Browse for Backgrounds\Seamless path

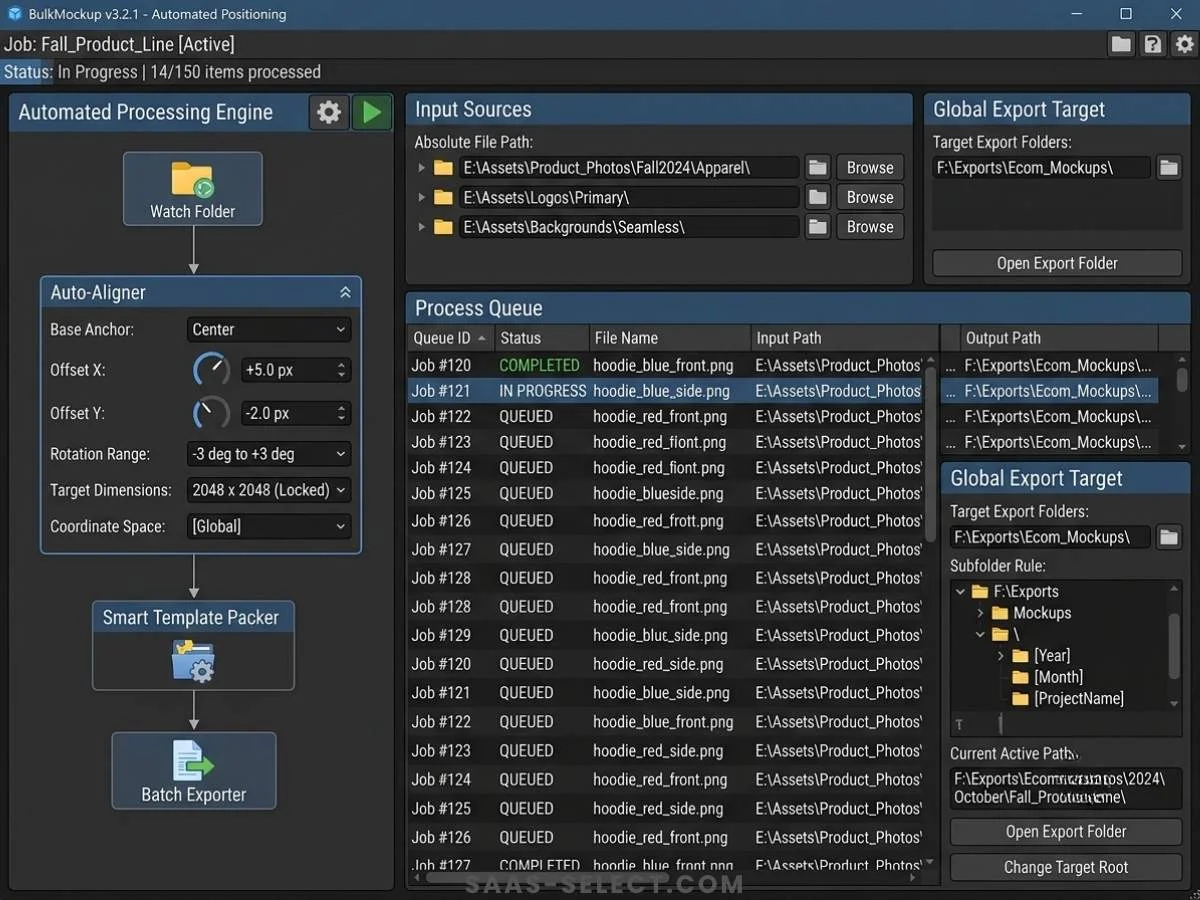(870, 227)
